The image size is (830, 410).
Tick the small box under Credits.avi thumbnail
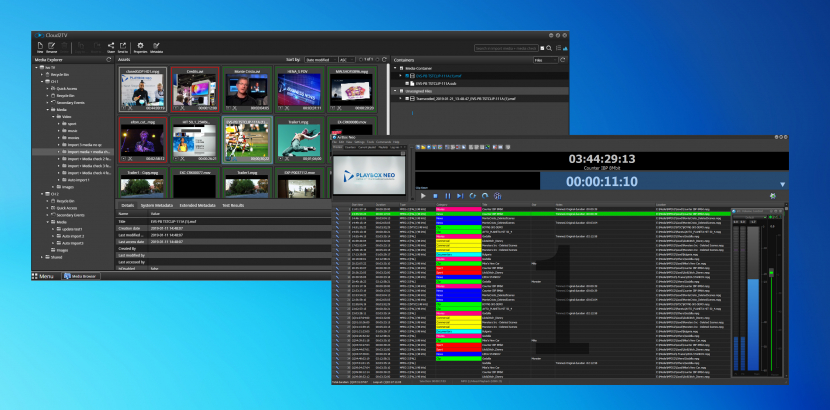click(x=176, y=108)
